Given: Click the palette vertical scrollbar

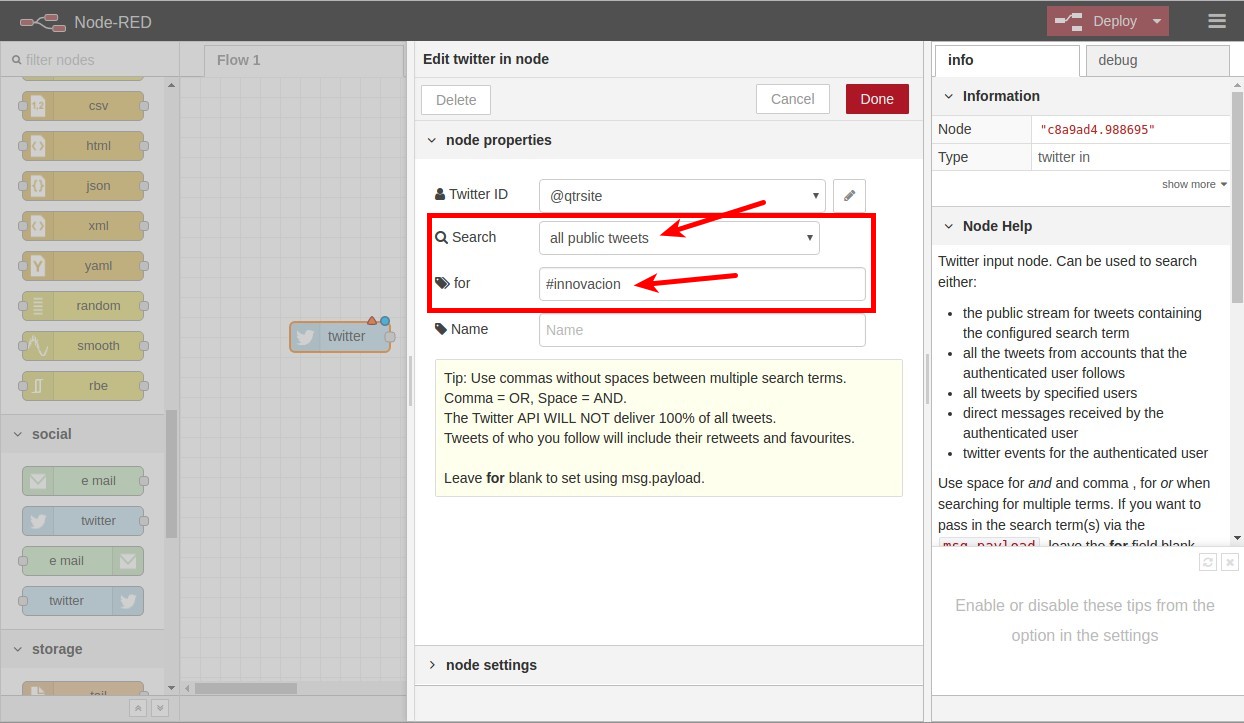Looking at the screenshot, I should coord(172,475).
